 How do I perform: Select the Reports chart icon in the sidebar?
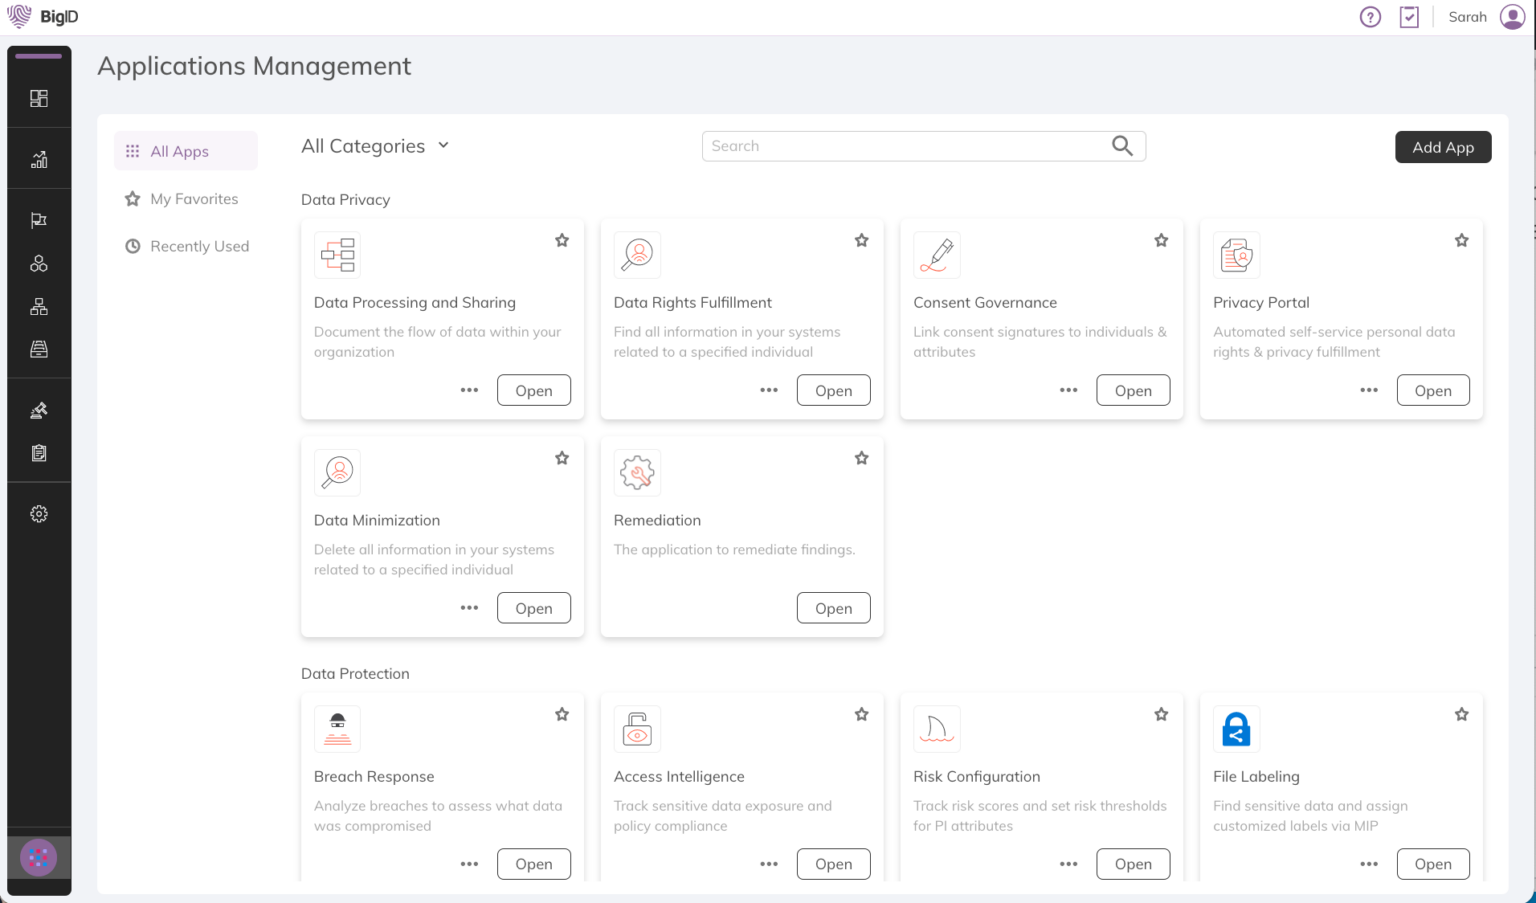pyautogui.click(x=39, y=157)
